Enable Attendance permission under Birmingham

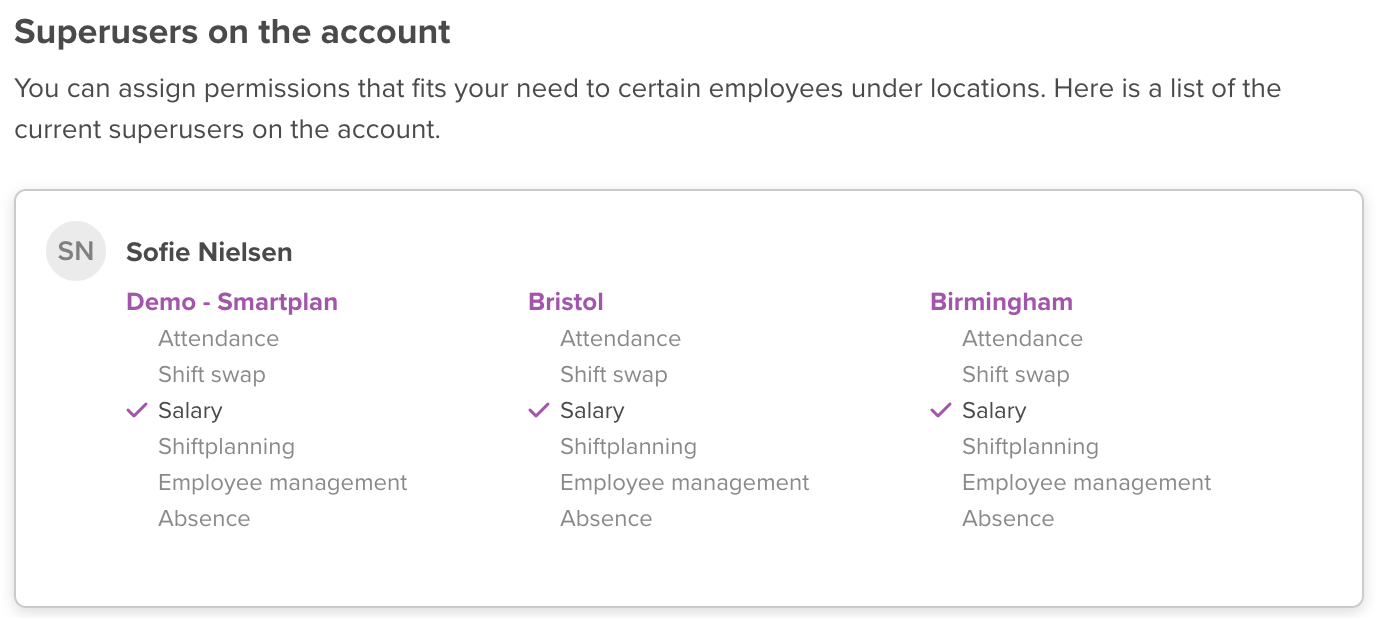[x=1022, y=339]
